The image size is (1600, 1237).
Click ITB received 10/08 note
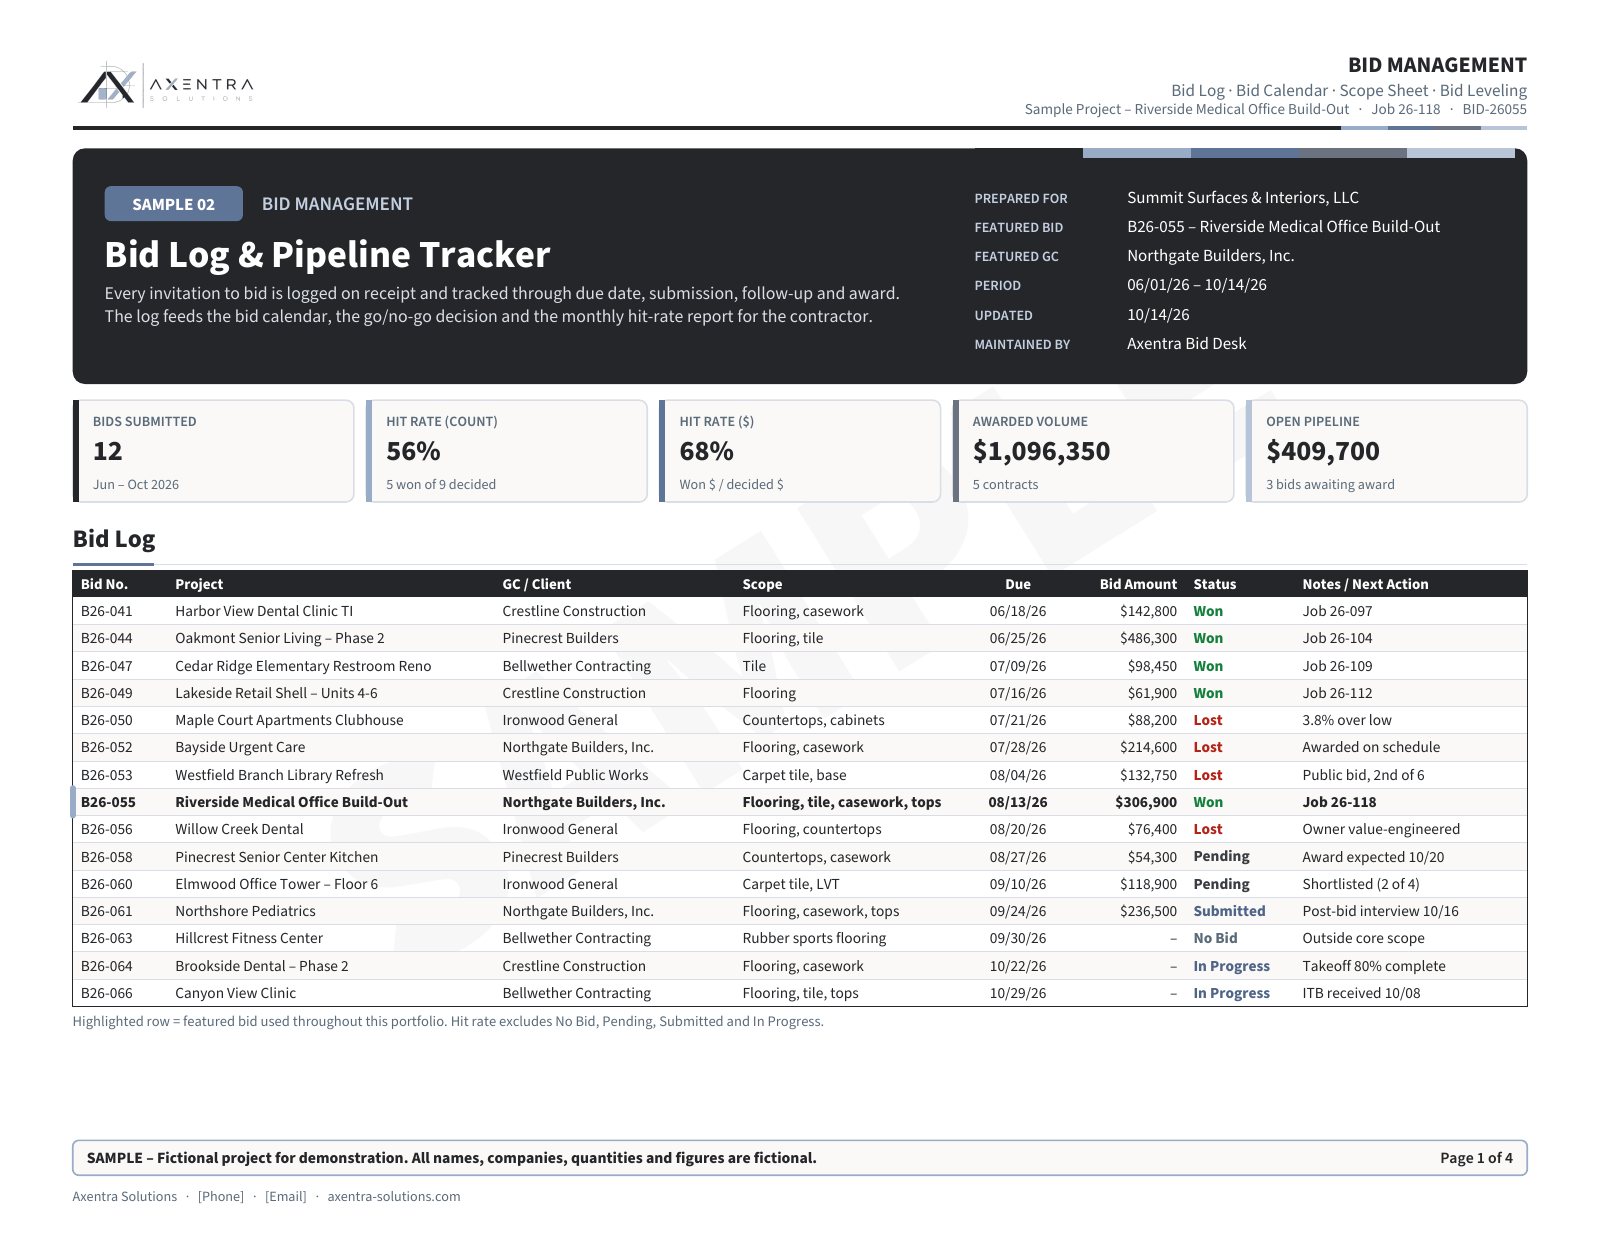1361,993
